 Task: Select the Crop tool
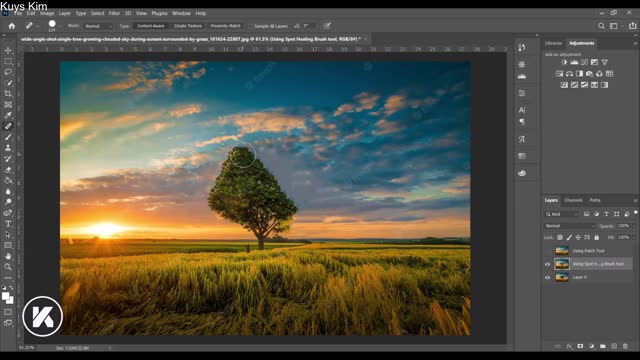pos(8,93)
